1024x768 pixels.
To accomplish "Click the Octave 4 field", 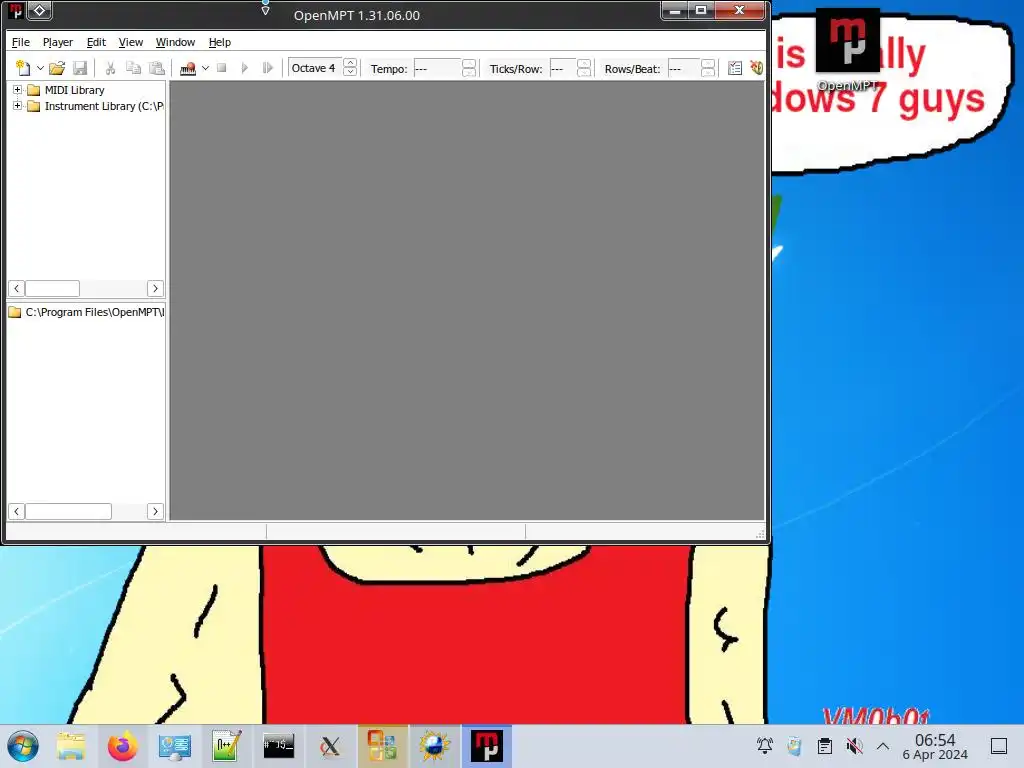I will [x=315, y=68].
